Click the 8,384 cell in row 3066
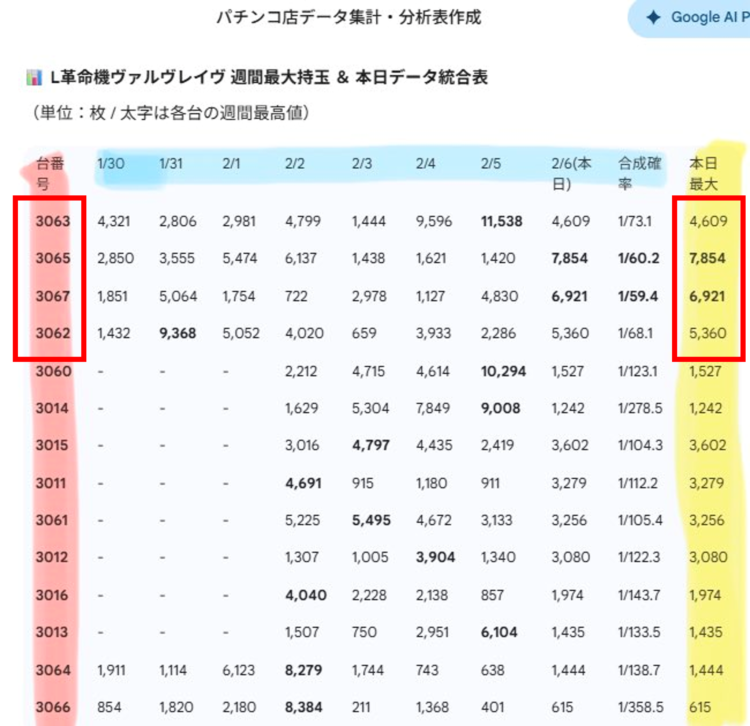The image size is (750, 726). click(x=306, y=707)
